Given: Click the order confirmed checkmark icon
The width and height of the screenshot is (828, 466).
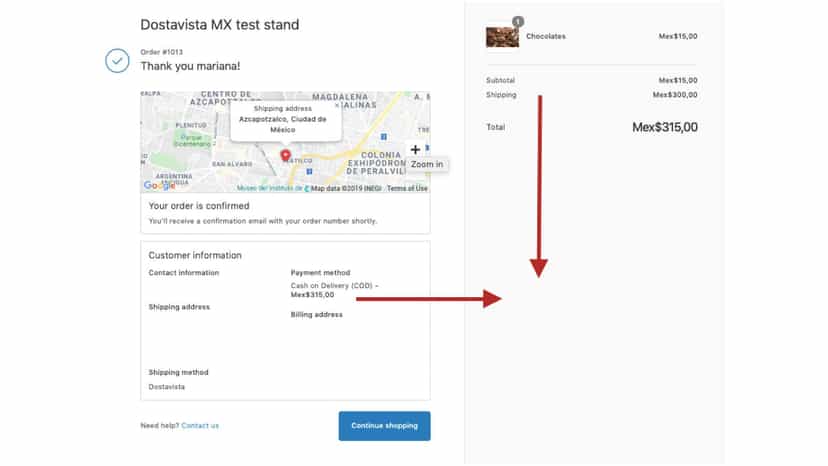Looking at the screenshot, I should click(117, 61).
